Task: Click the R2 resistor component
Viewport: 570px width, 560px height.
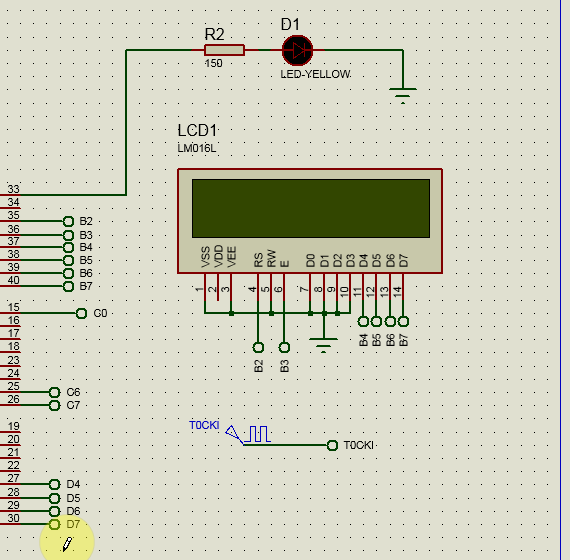Action: click(x=224, y=50)
